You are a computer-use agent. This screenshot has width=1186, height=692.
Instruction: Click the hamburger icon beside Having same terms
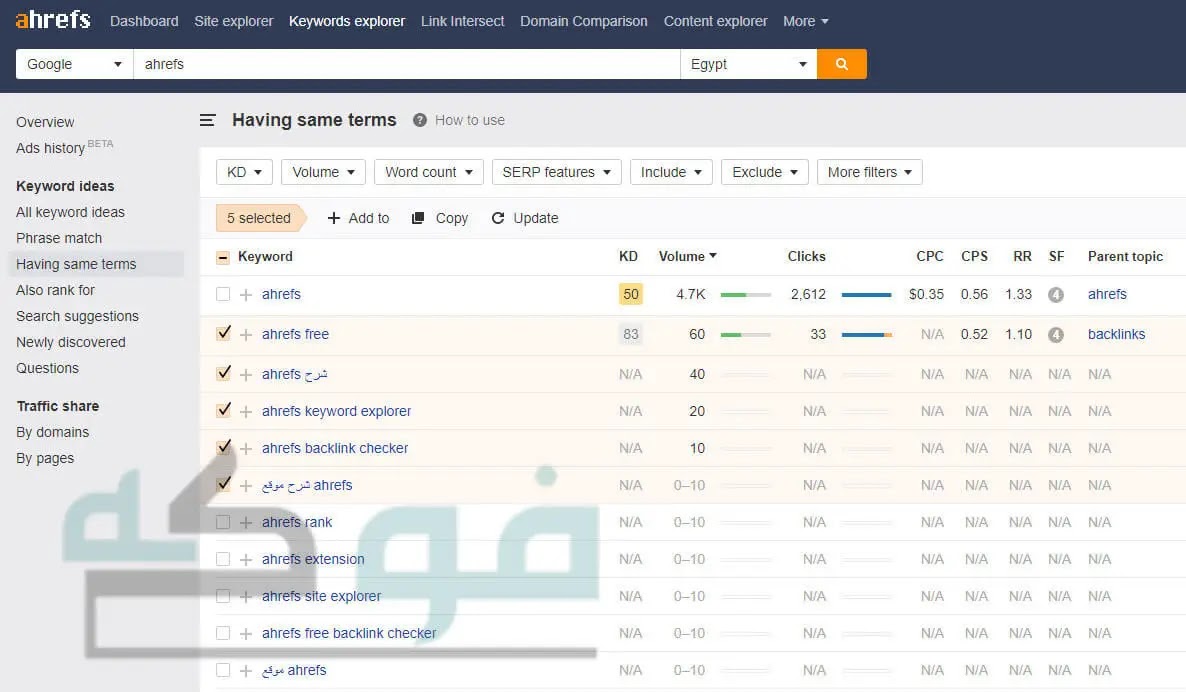207,119
